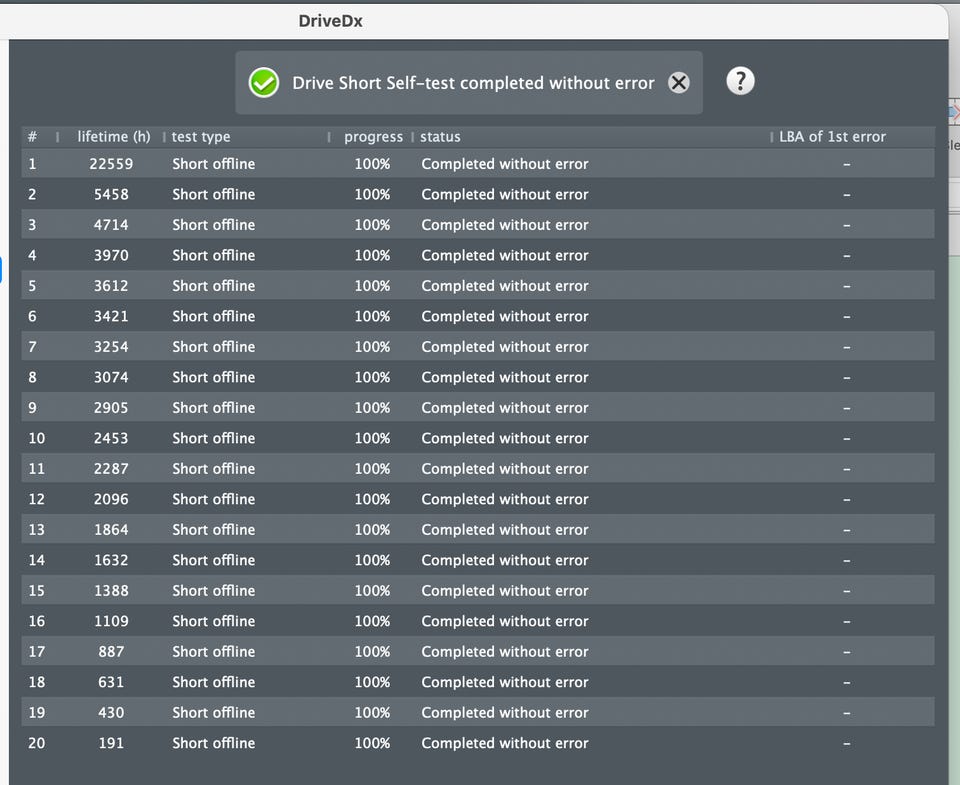Open help via the question mark icon
Image resolution: width=960 pixels, height=785 pixels.
740,81
